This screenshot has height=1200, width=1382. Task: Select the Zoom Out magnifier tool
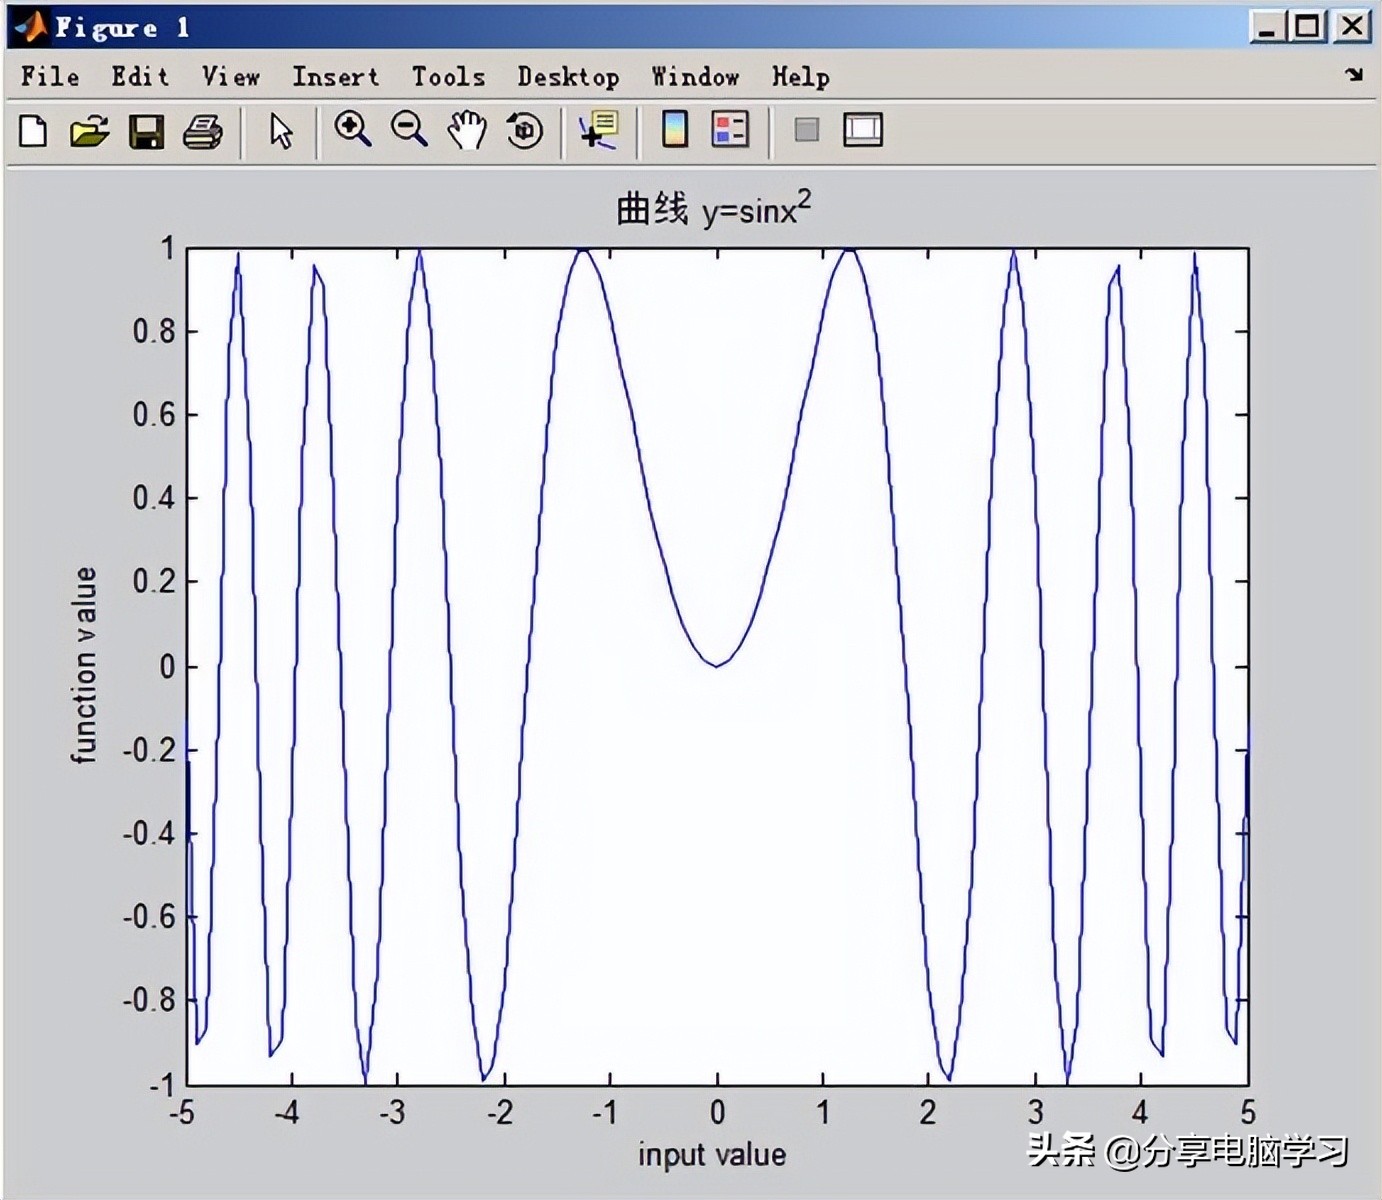click(x=409, y=130)
